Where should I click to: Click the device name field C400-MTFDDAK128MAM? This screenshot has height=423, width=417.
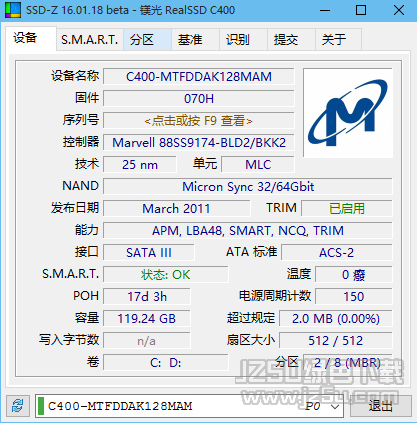[199, 77]
